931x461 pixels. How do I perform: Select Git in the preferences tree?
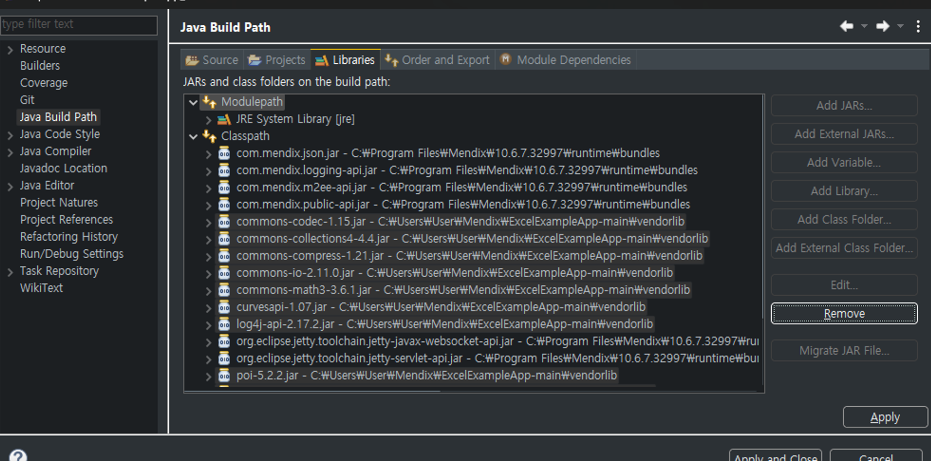(x=27, y=100)
